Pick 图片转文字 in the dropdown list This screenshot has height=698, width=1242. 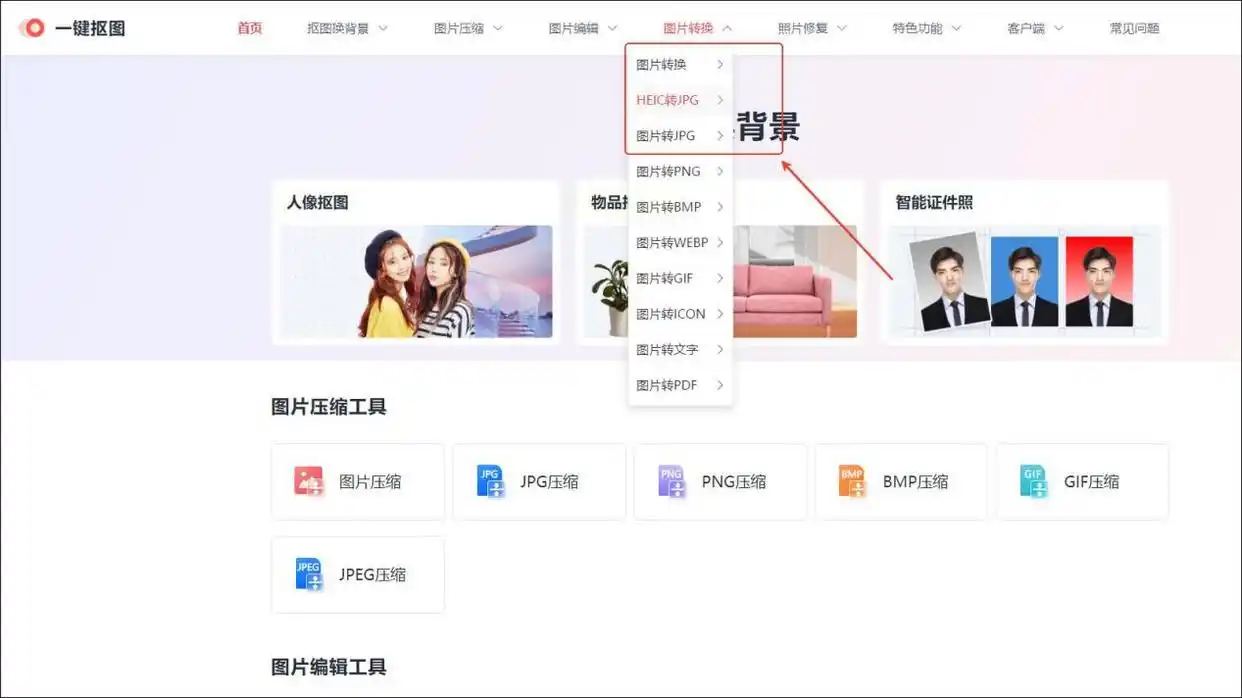(667, 349)
